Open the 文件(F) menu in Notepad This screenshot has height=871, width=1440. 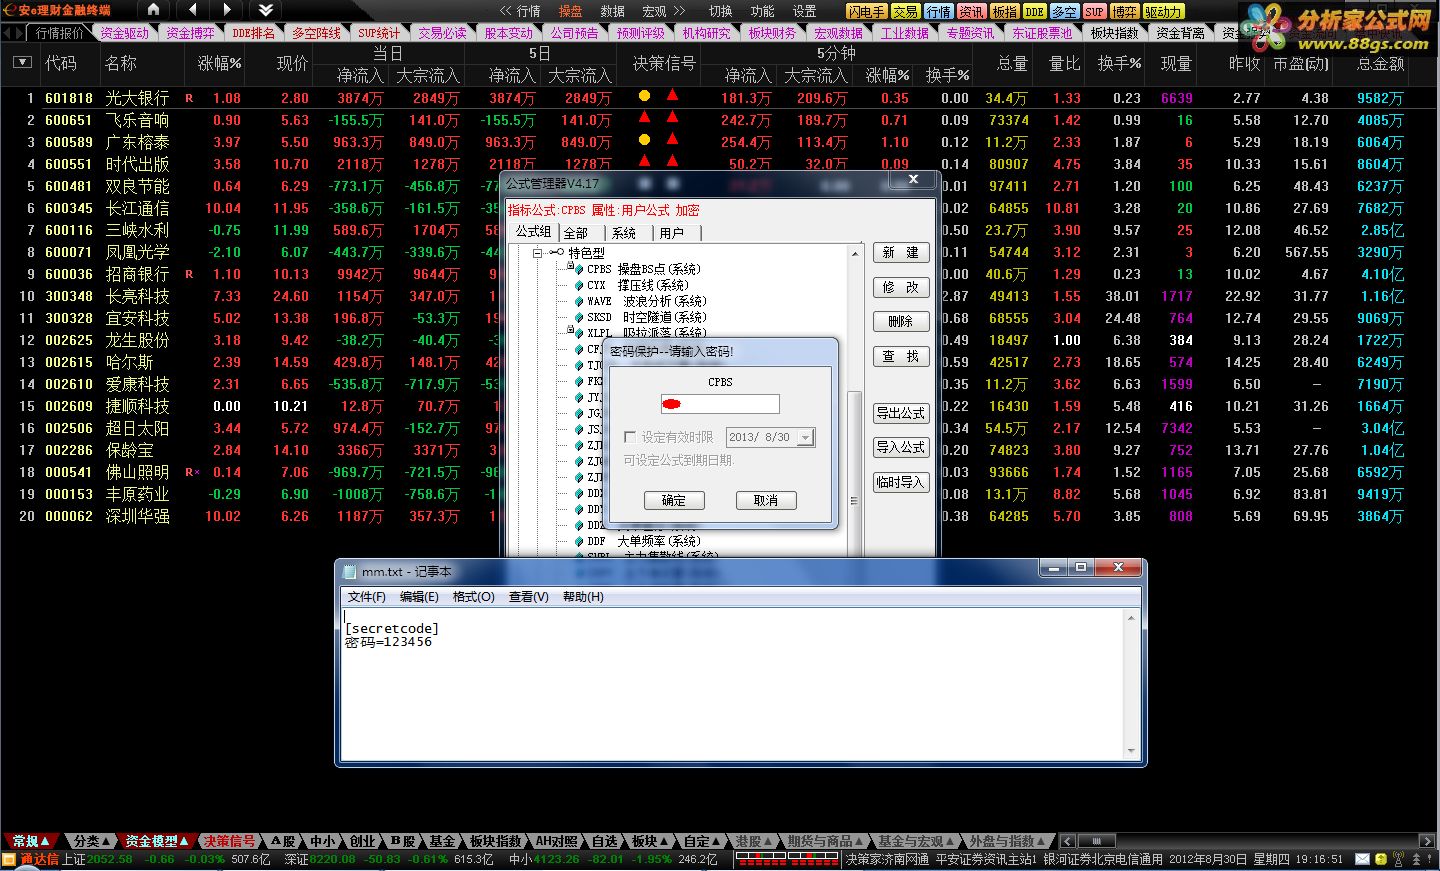click(x=366, y=597)
